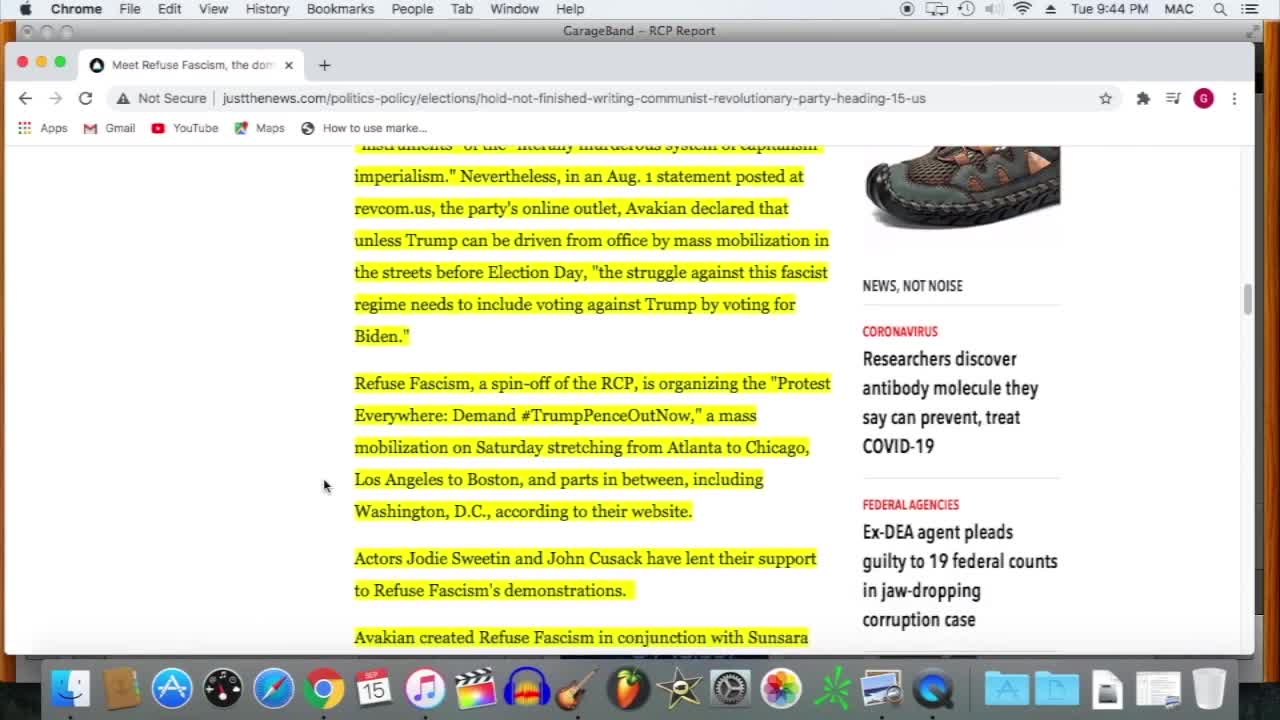Open GarageBand guitar icon in Dock
Image resolution: width=1280 pixels, height=720 pixels.
577,688
